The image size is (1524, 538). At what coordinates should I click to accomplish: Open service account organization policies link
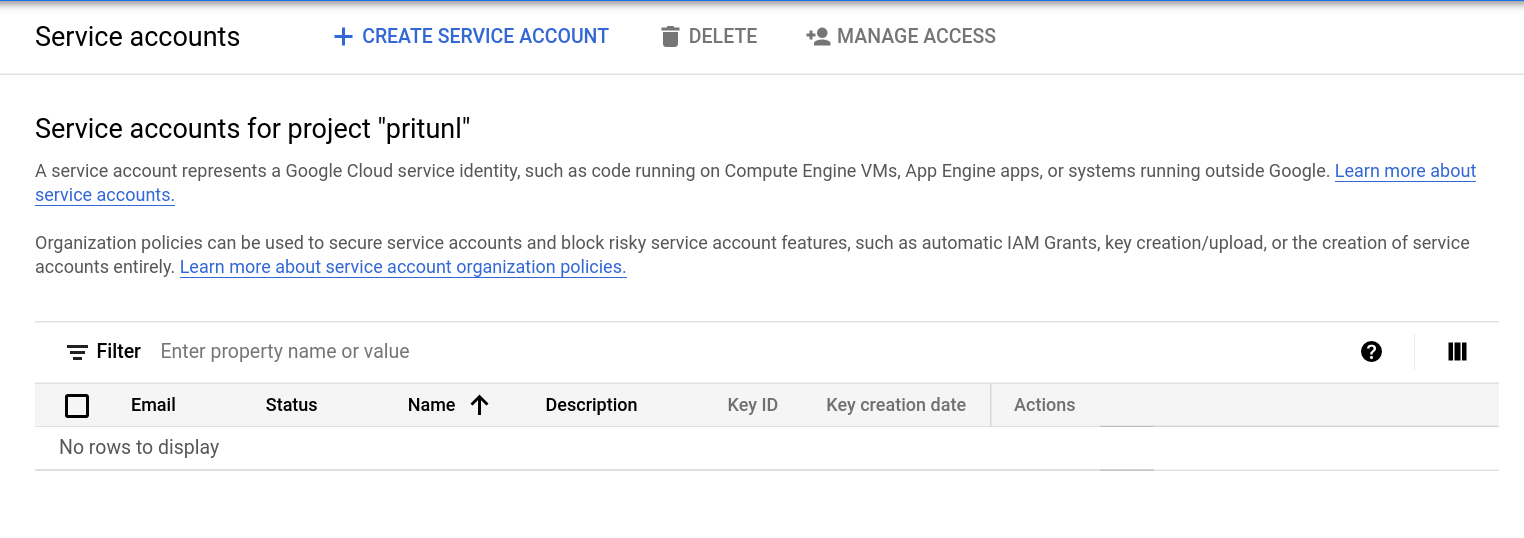(403, 267)
